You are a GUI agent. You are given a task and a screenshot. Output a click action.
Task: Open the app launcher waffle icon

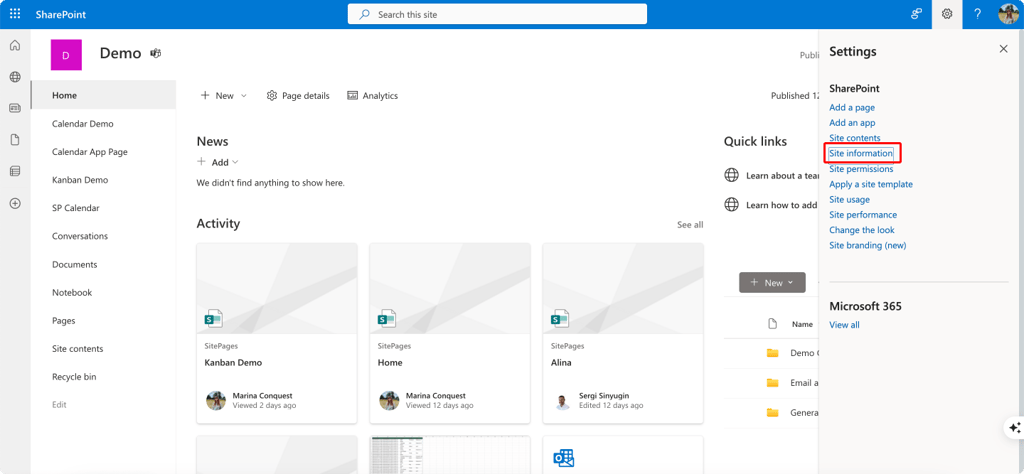point(15,14)
